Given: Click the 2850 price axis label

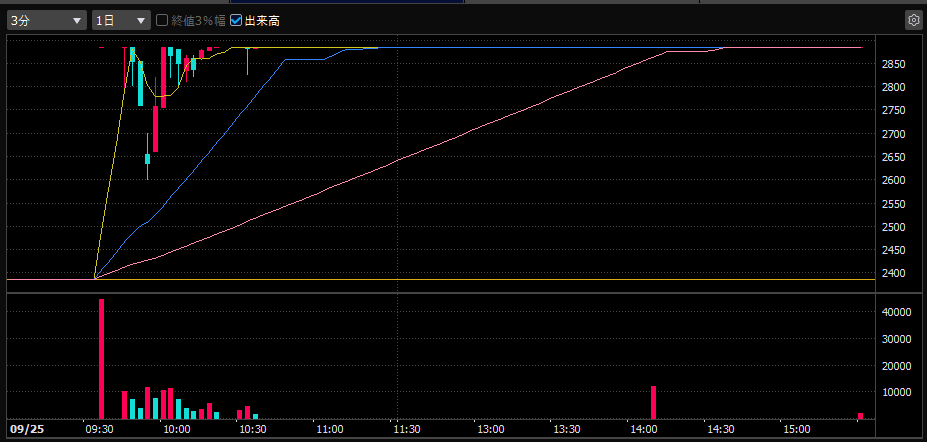Looking at the screenshot, I should 894,64.
